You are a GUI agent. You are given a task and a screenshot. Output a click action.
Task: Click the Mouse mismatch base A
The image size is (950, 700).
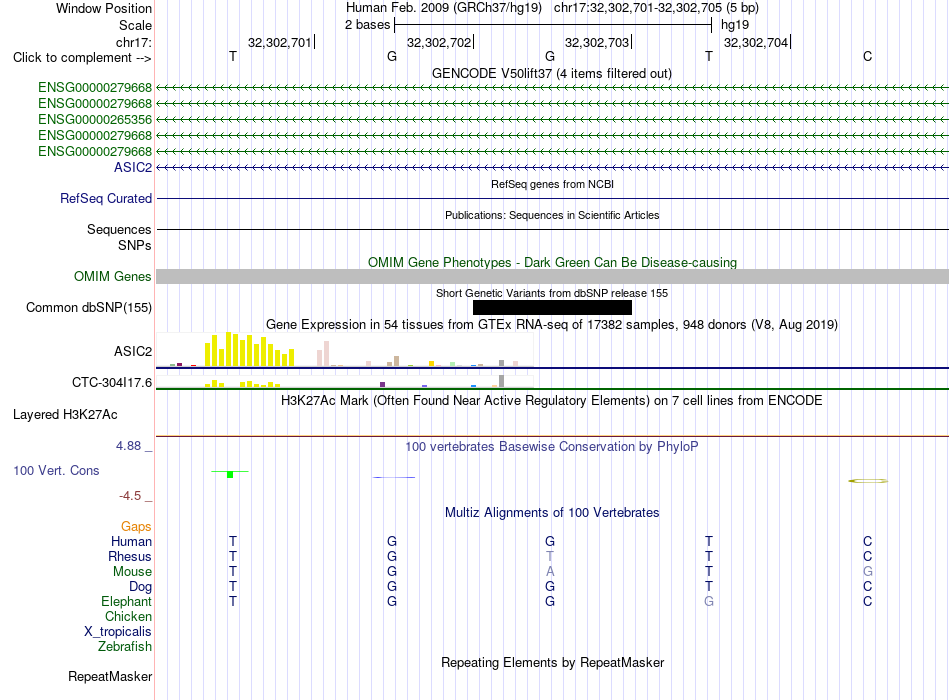[550, 572]
